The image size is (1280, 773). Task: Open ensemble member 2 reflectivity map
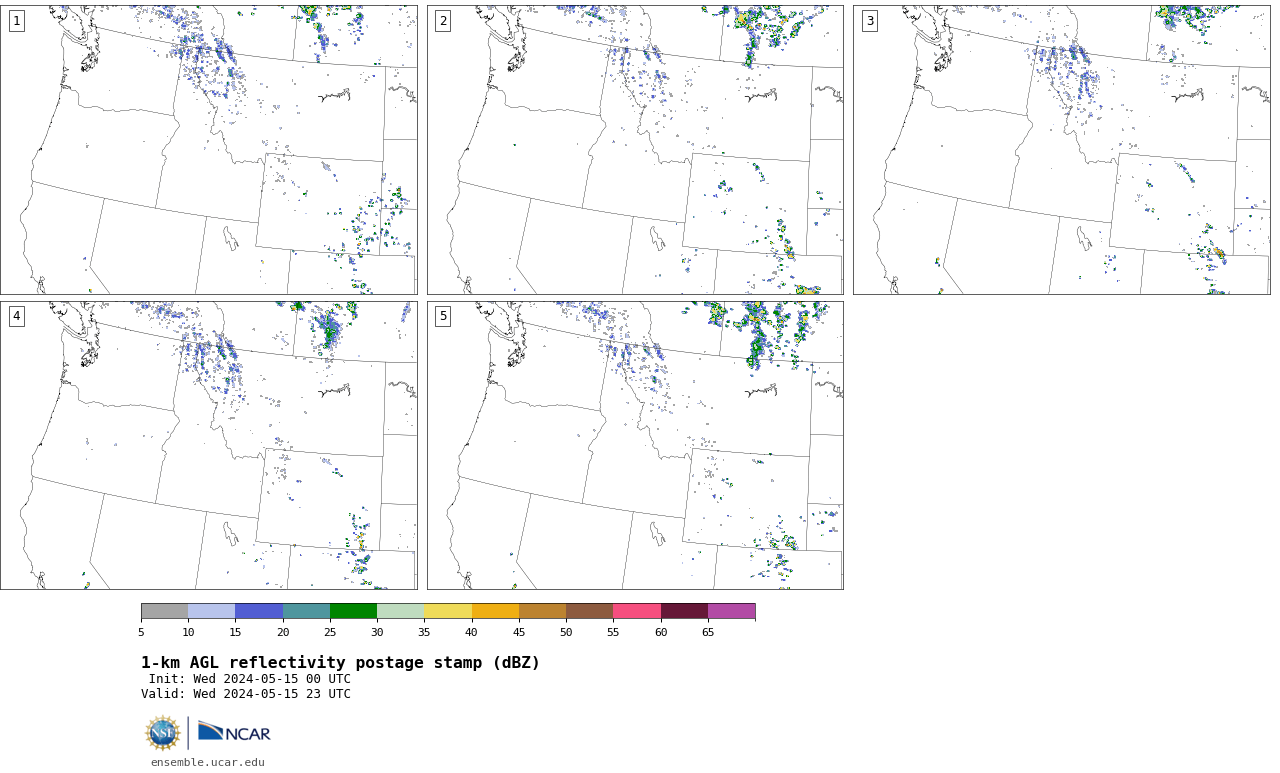coord(635,150)
